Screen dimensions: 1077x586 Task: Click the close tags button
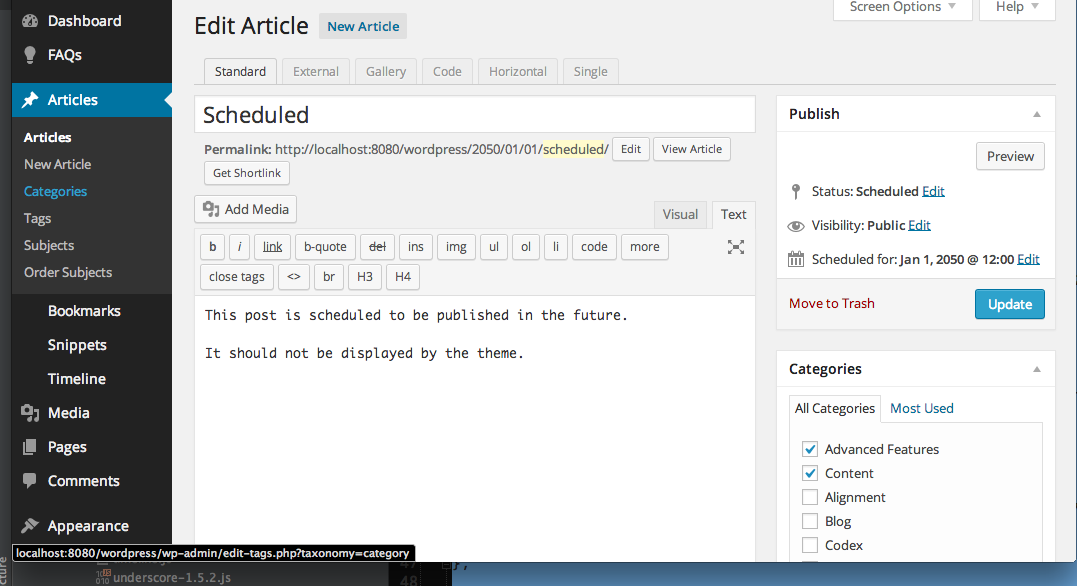237,277
